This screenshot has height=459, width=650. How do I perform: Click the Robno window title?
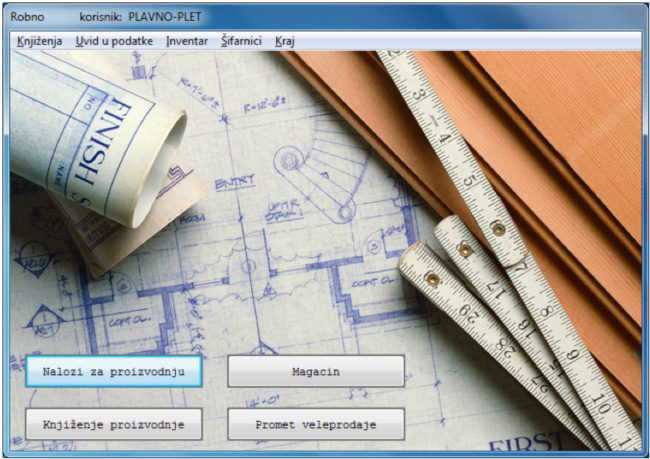click(x=27, y=17)
